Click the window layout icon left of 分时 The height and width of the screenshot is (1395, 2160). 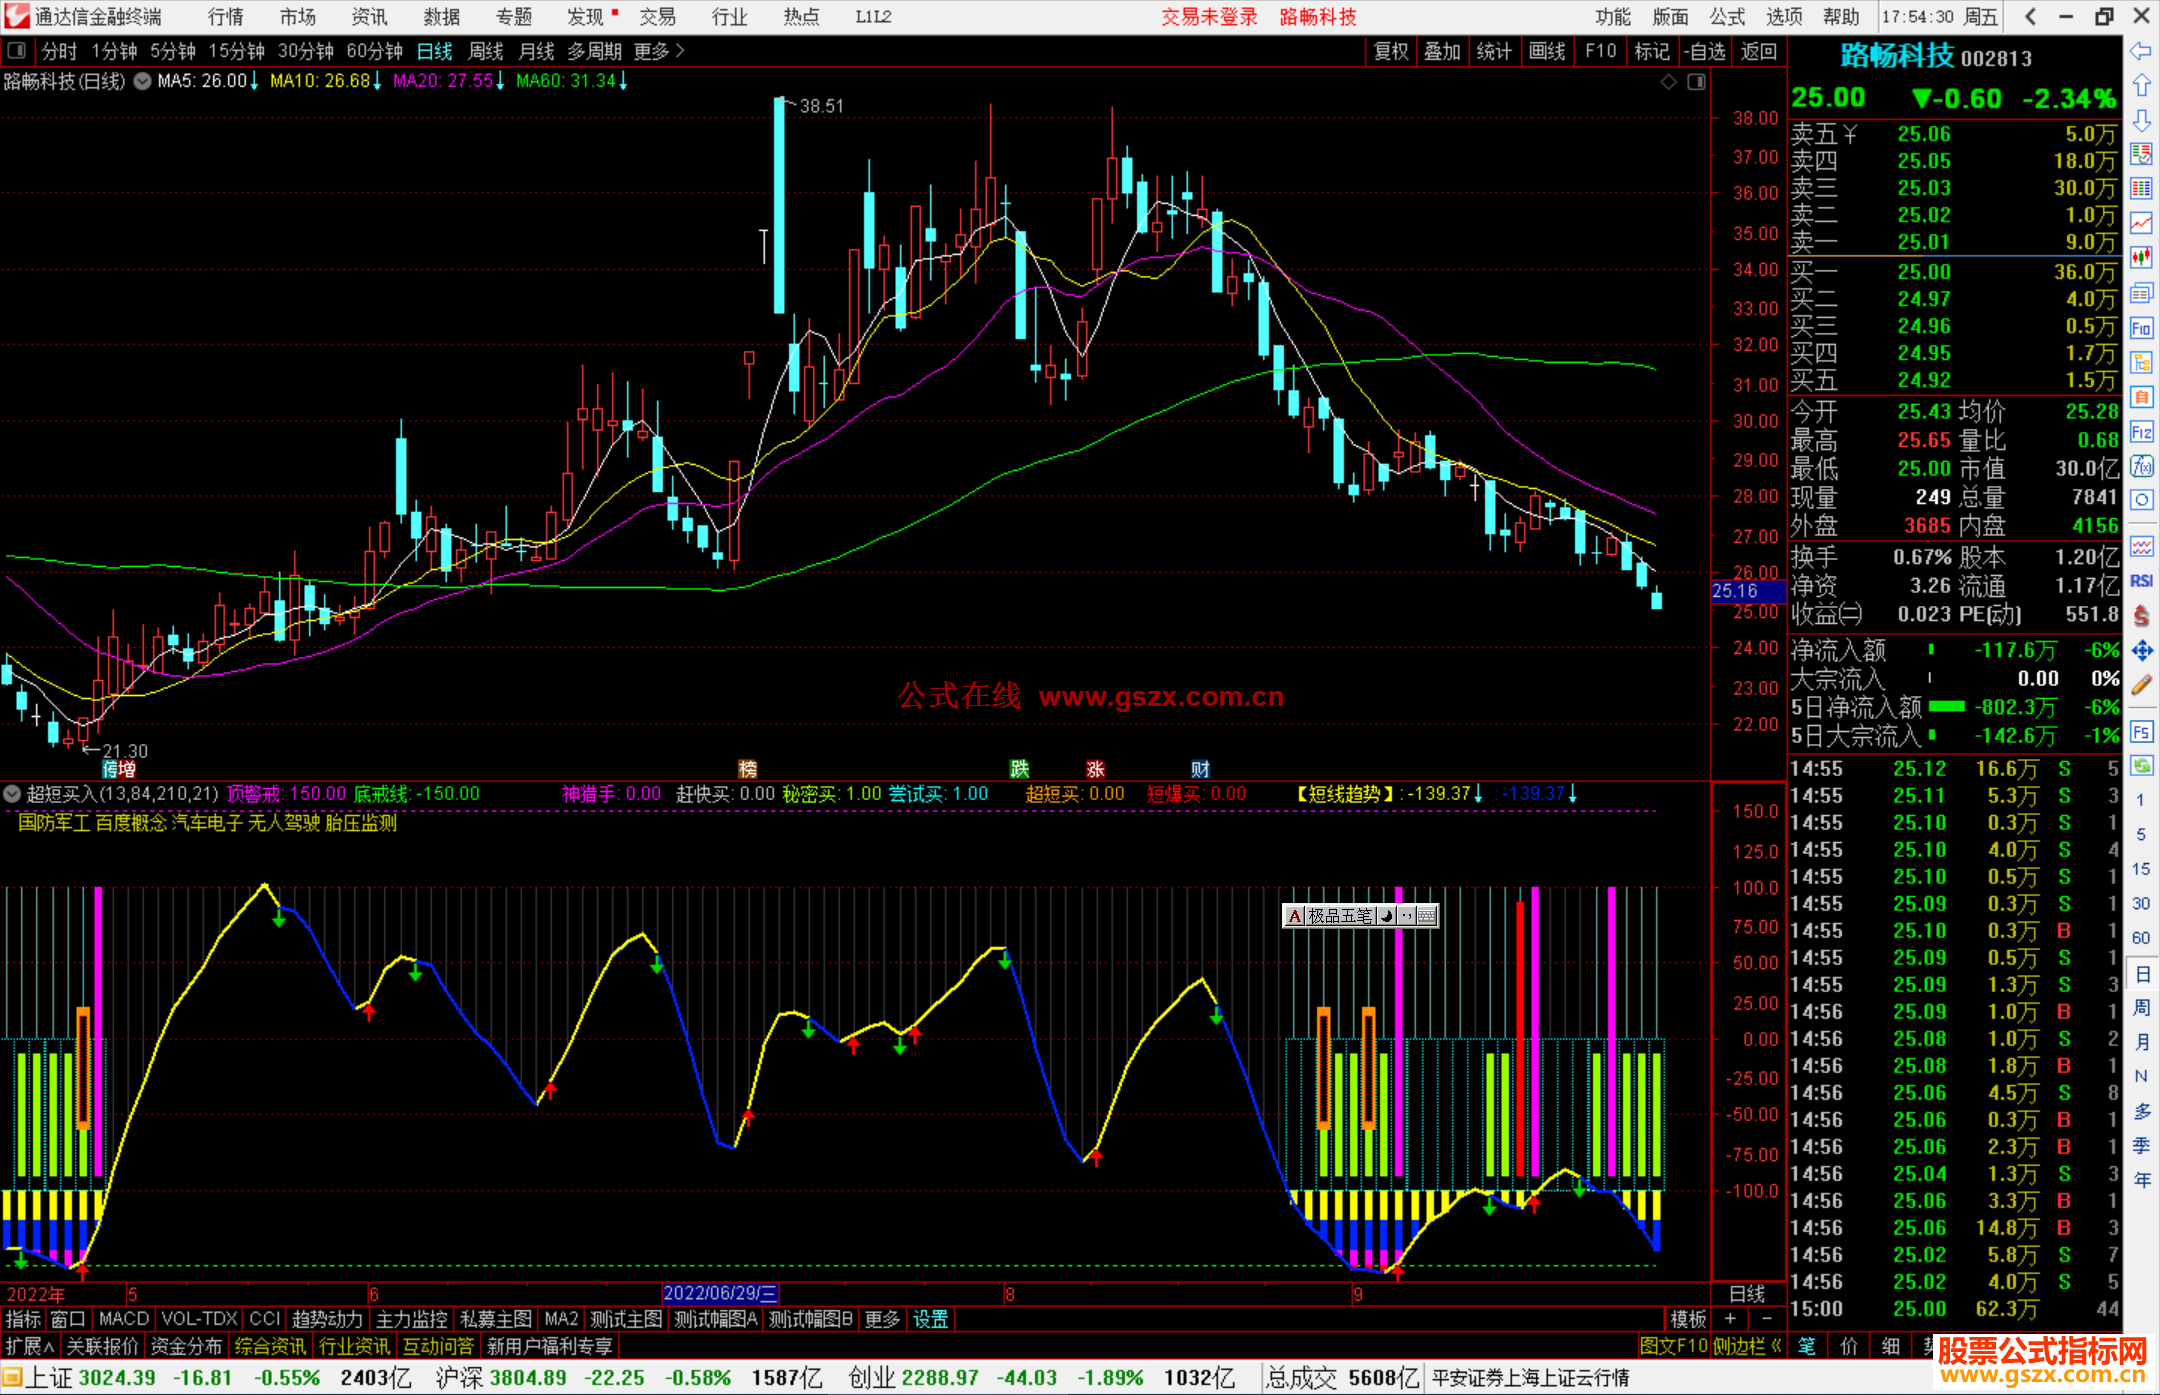(x=17, y=51)
